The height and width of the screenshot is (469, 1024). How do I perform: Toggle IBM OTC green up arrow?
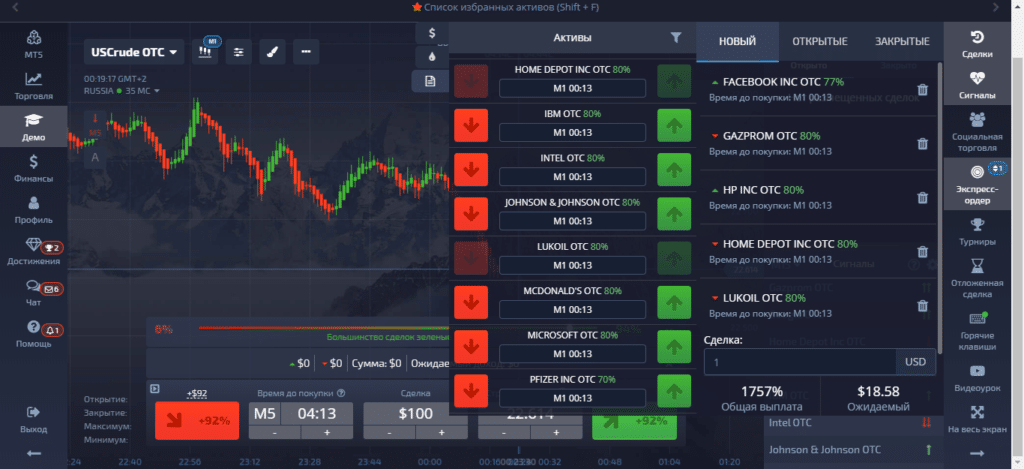point(675,128)
